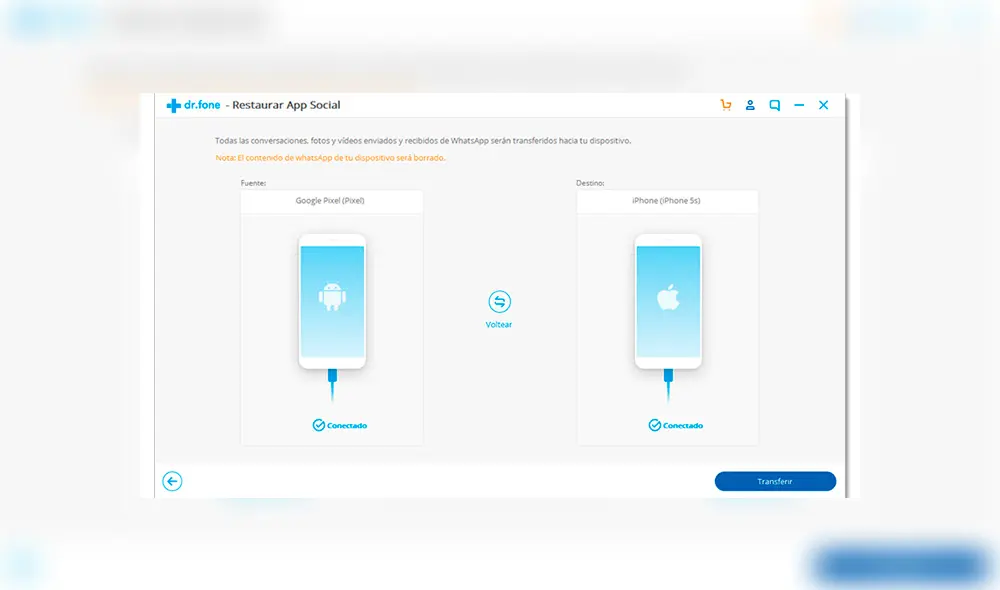
Task: Click the user account profile icon
Action: click(750, 105)
